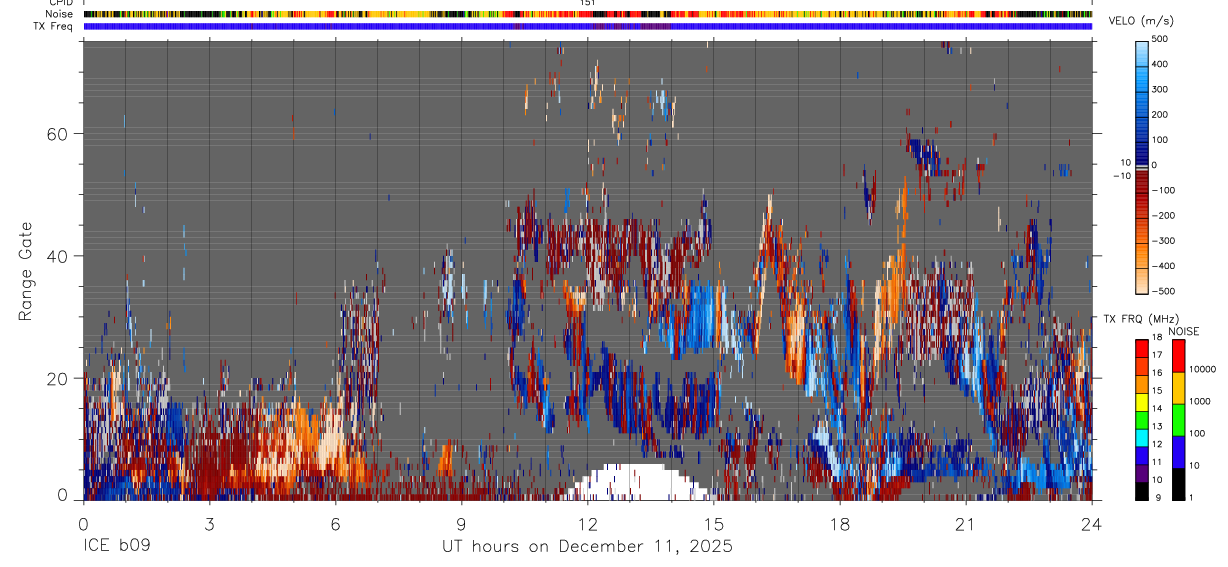Click the '6' tick on UT hours axis
1228x567 pixels.
336,523
